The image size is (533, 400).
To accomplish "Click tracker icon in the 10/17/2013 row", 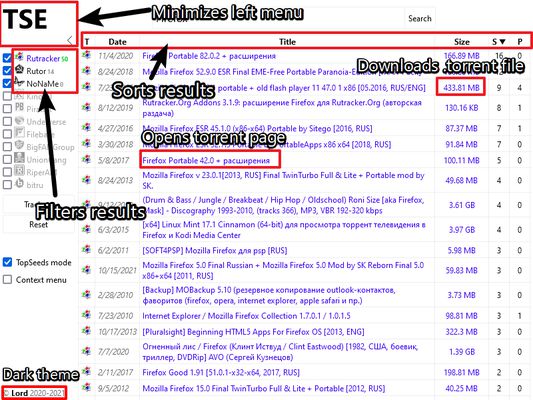I will pos(87,331).
